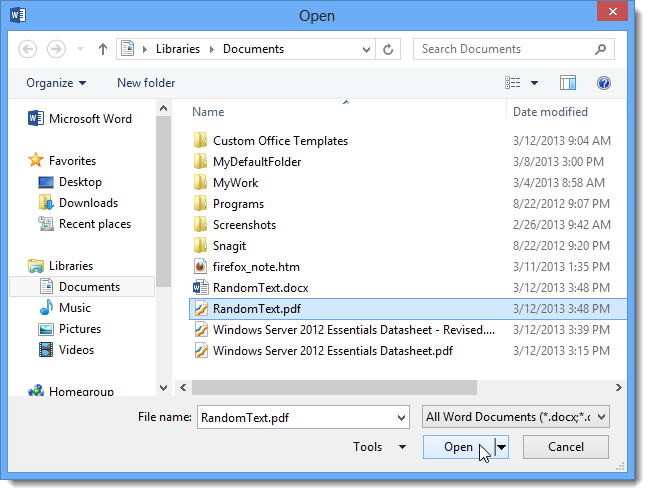Expand the Open button split arrow
Viewport: 650px width, 495px height.
502,447
